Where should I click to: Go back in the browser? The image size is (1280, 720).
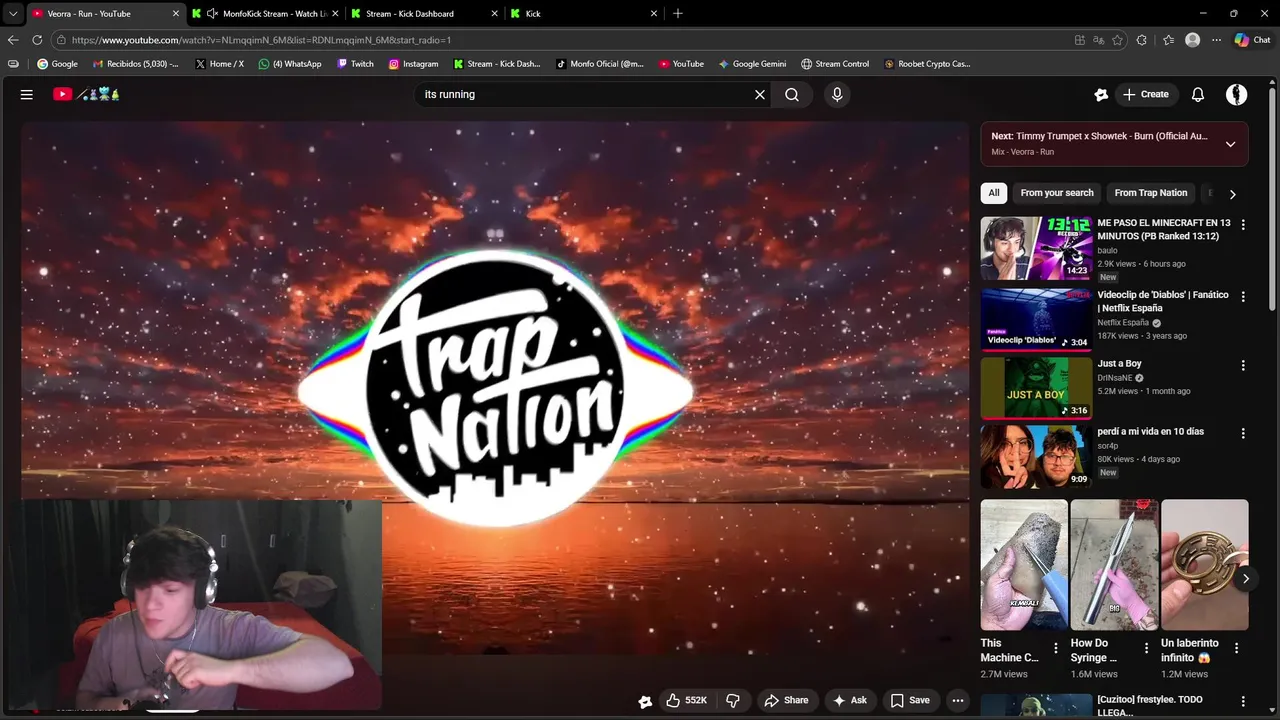(13, 40)
